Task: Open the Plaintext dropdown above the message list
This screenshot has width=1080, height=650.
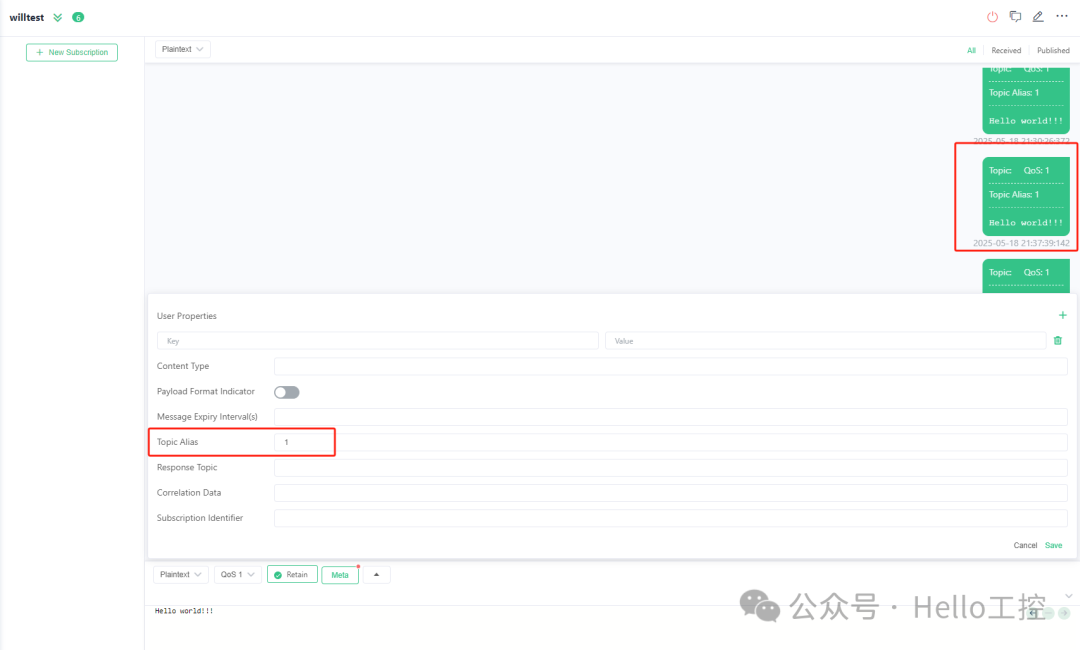Action: pyautogui.click(x=183, y=49)
